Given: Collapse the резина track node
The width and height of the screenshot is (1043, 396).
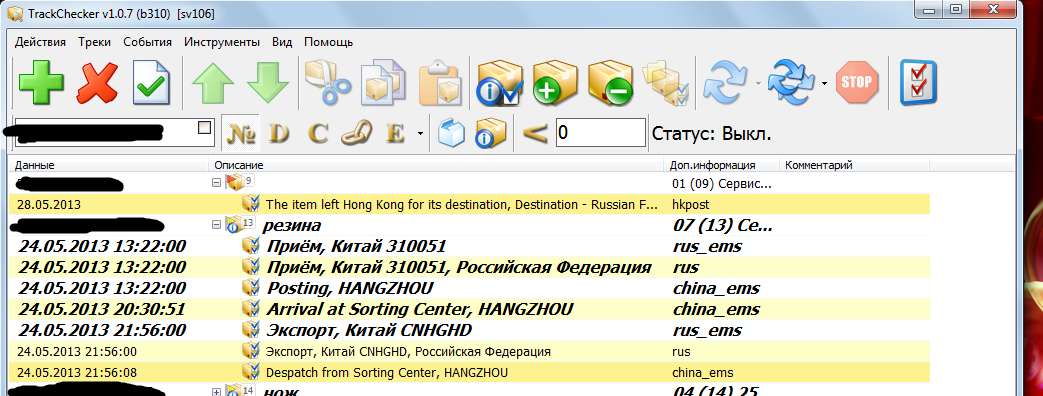Looking at the screenshot, I should pyautogui.click(x=216, y=225).
